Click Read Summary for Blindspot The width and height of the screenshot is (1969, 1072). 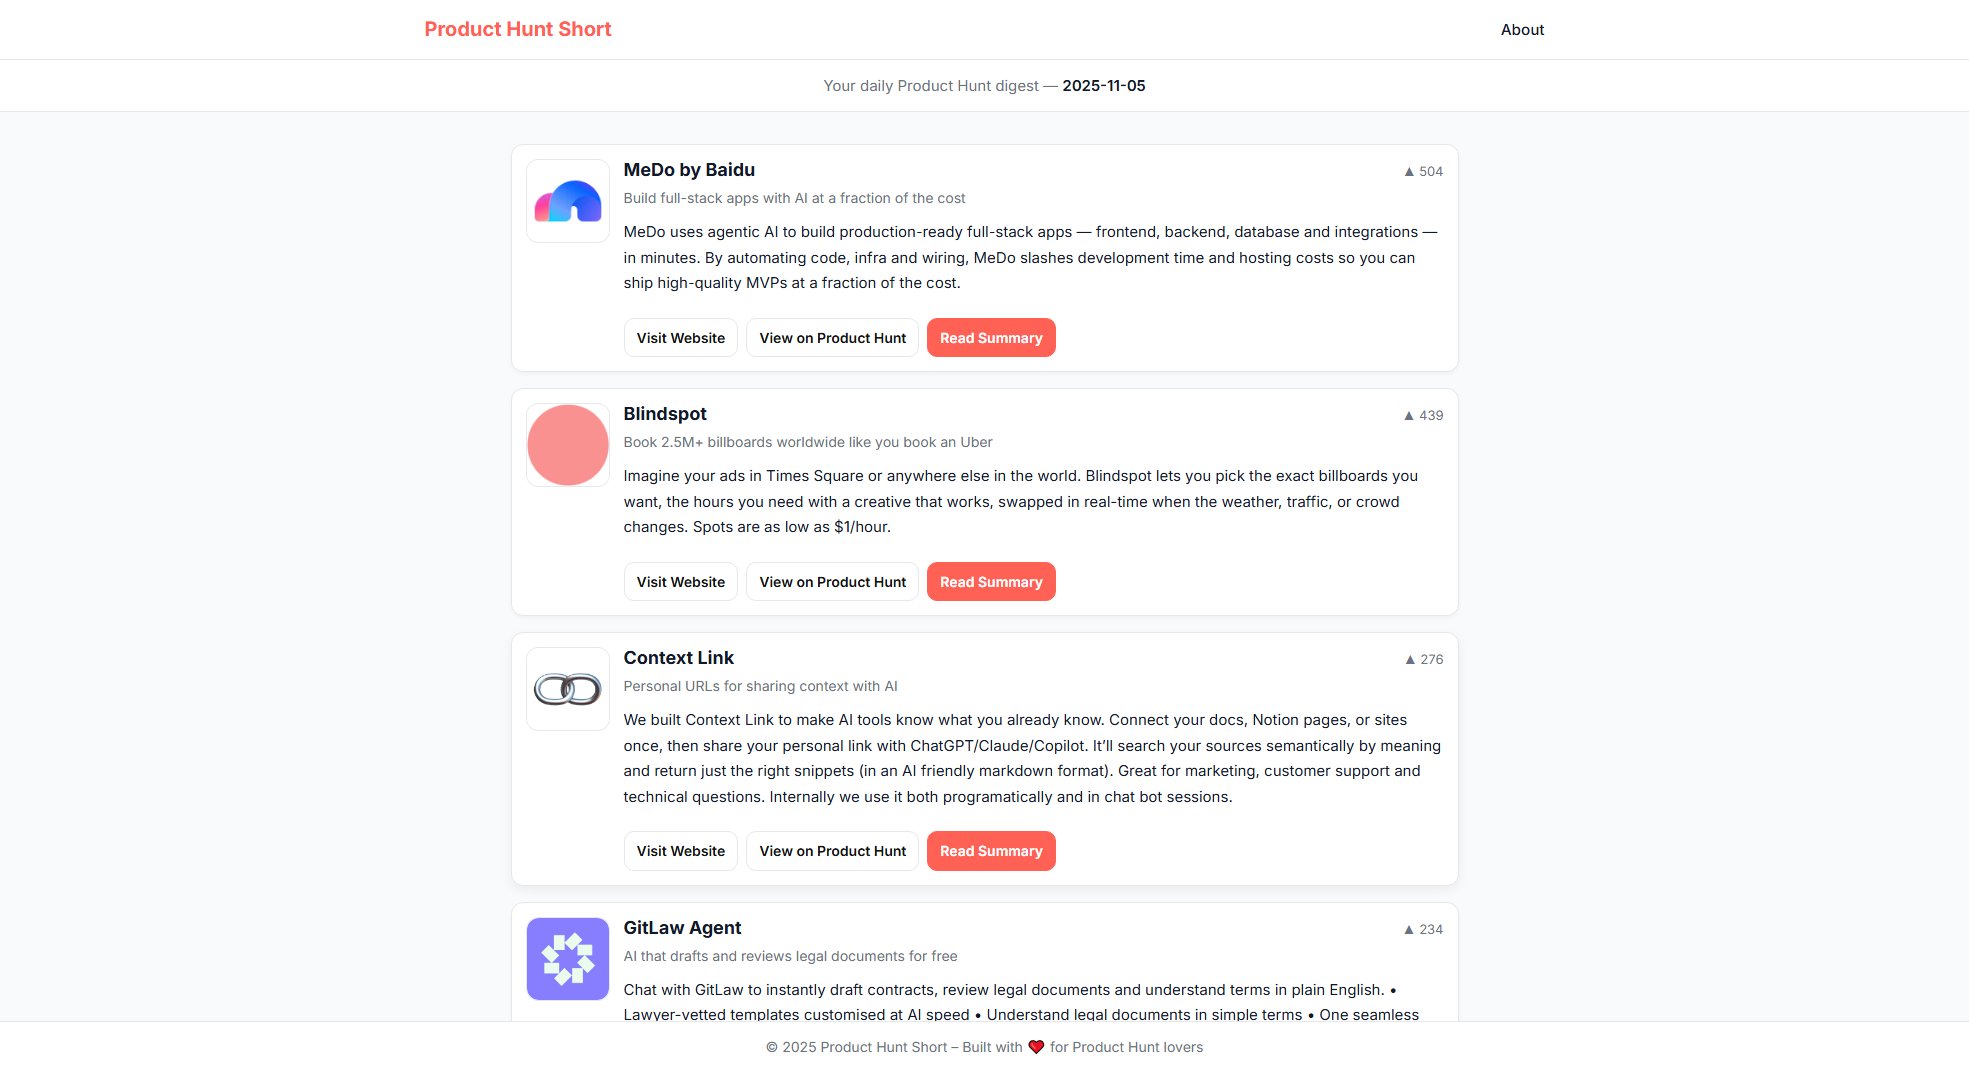[990, 581]
